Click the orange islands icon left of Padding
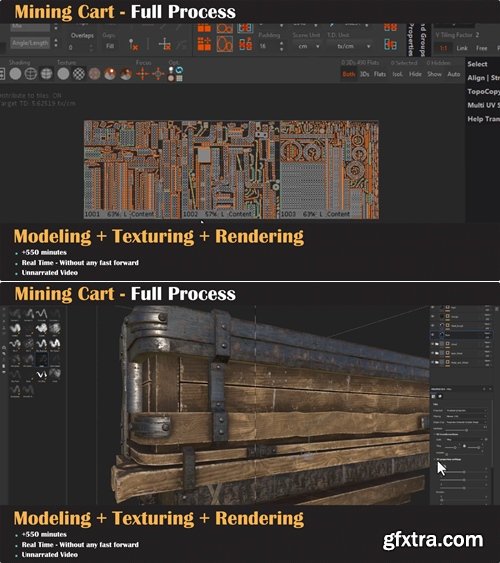The image size is (500, 563). click(246, 45)
